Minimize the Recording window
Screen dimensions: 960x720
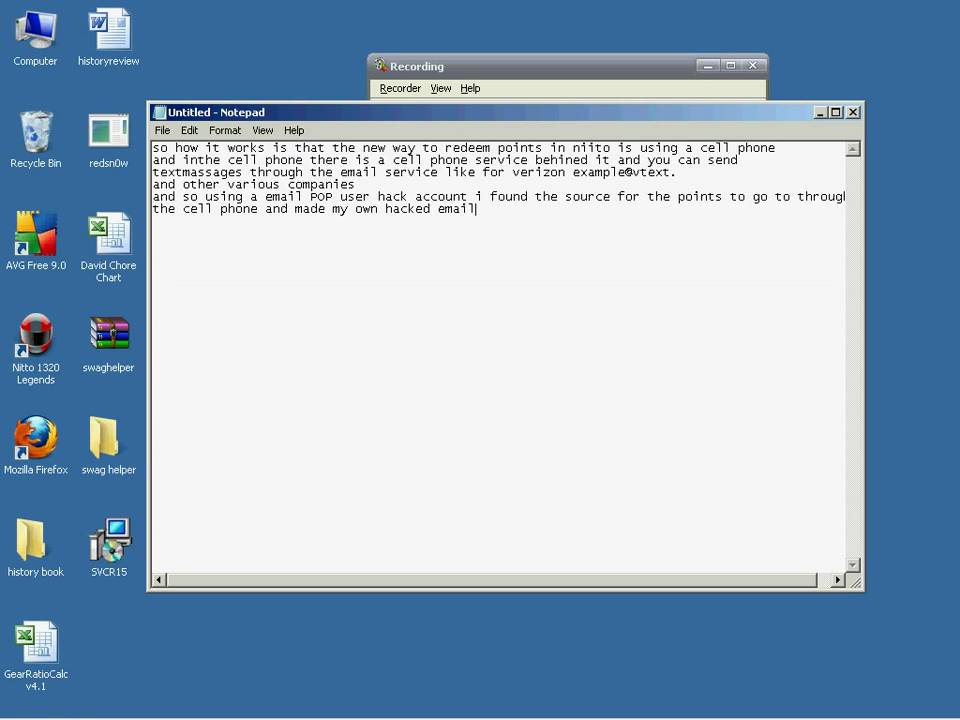(707, 65)
